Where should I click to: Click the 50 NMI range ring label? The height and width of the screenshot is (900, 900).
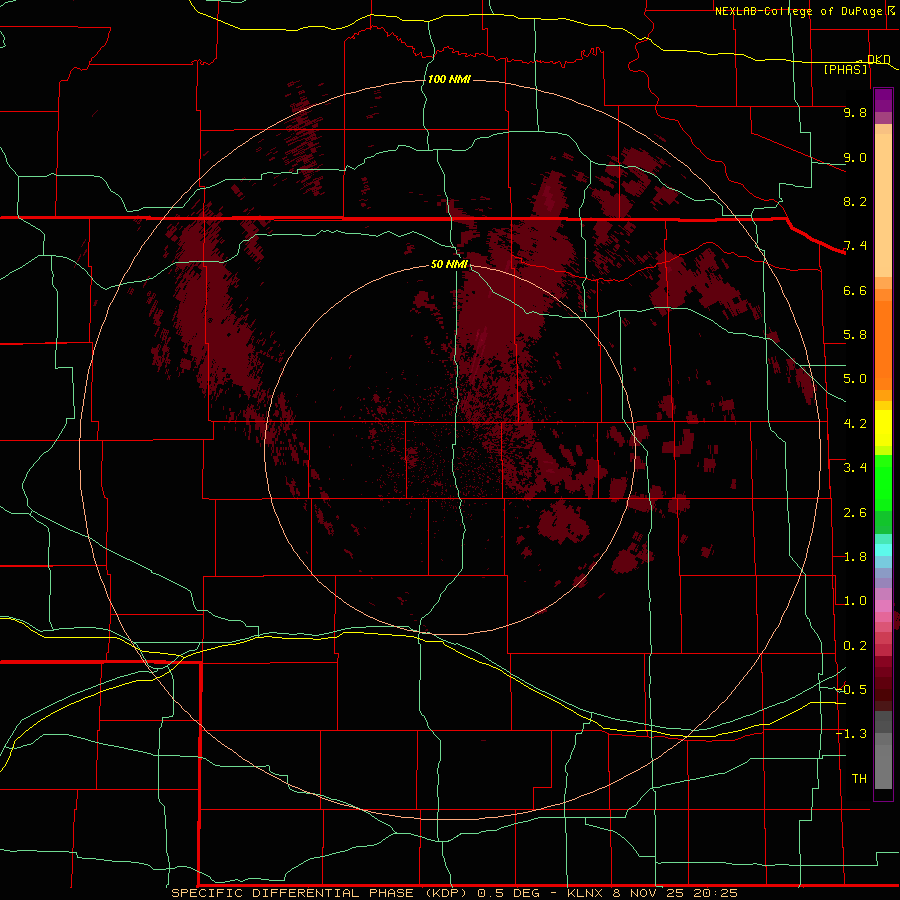tap(449, 264)
